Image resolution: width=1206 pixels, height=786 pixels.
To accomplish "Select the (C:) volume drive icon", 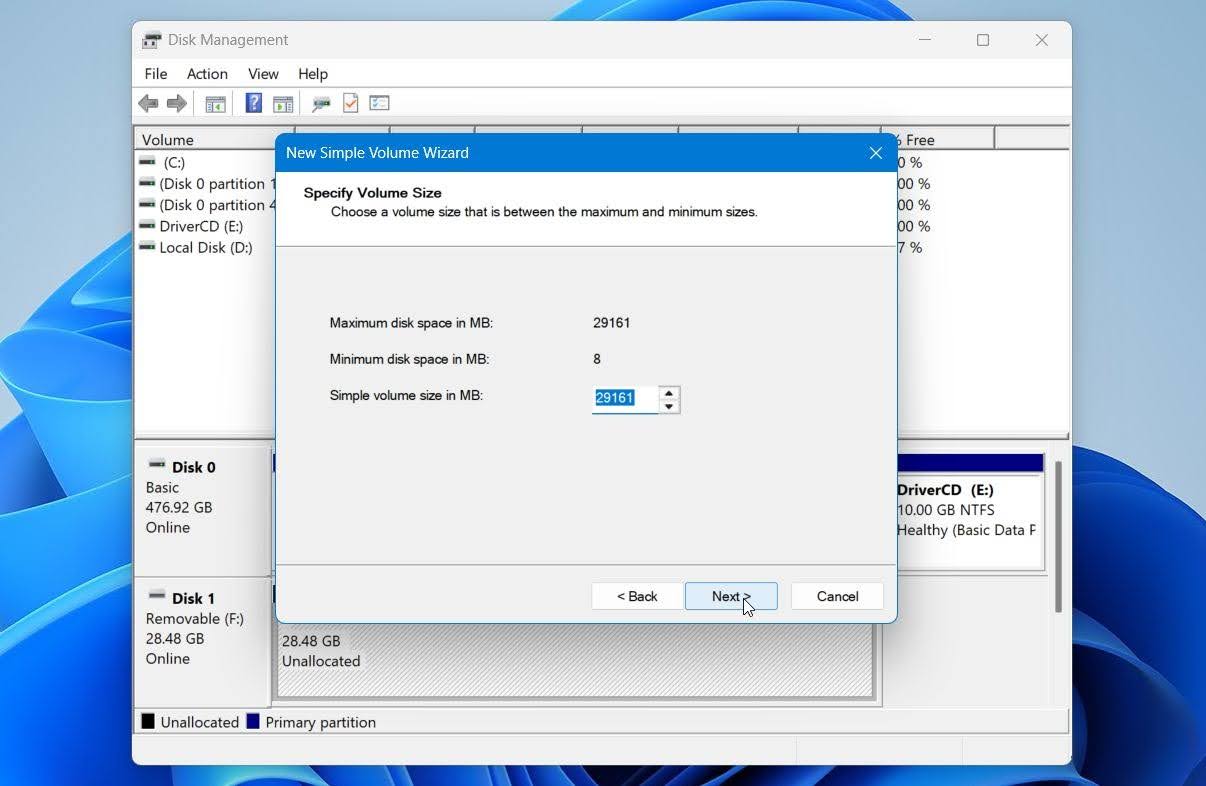I will [147, 162].
